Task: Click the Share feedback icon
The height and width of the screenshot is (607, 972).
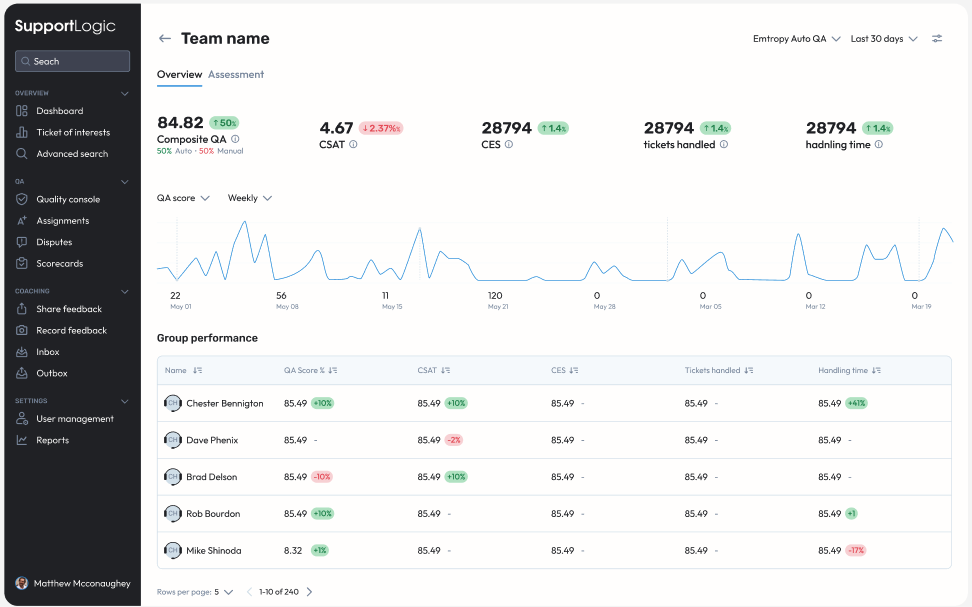Action: [x=22, y=309]
